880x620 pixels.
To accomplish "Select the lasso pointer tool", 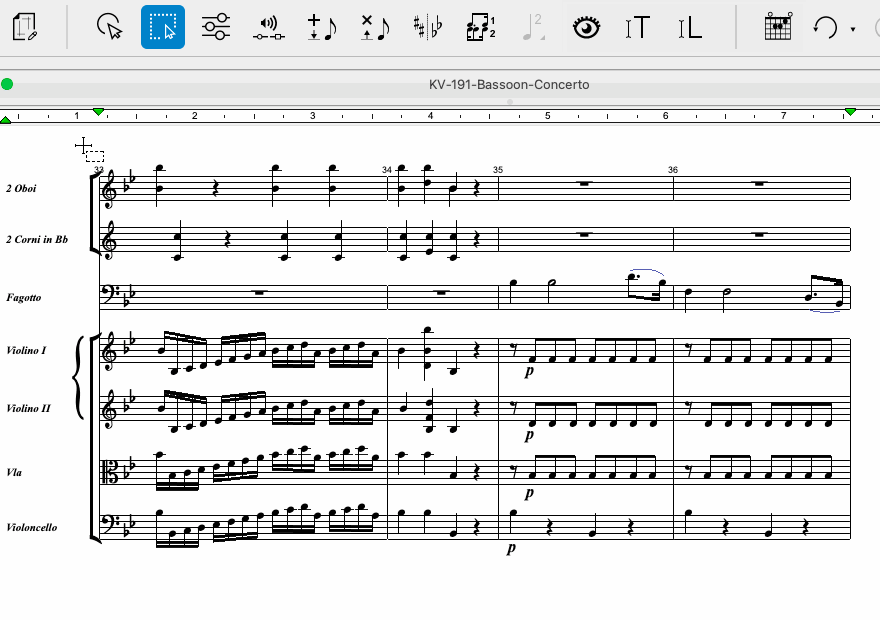I will click(109, 27).
